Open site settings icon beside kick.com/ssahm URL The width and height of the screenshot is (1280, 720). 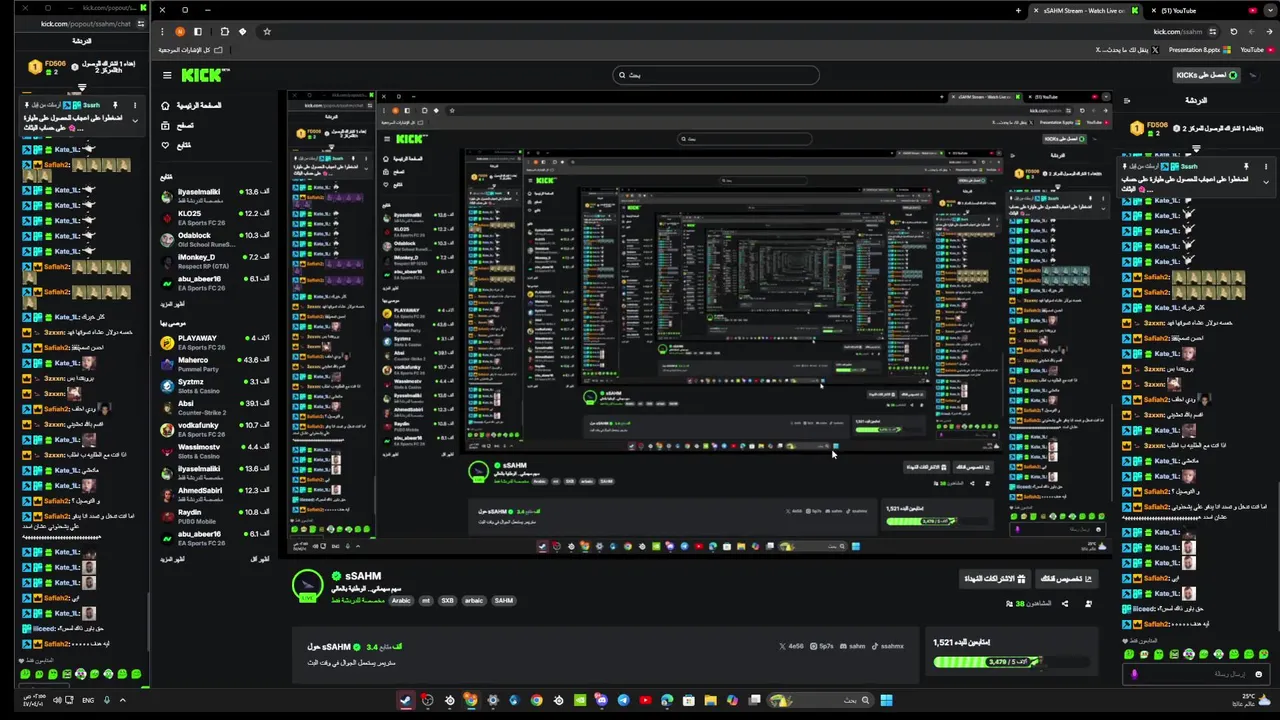click(1212, 31)
